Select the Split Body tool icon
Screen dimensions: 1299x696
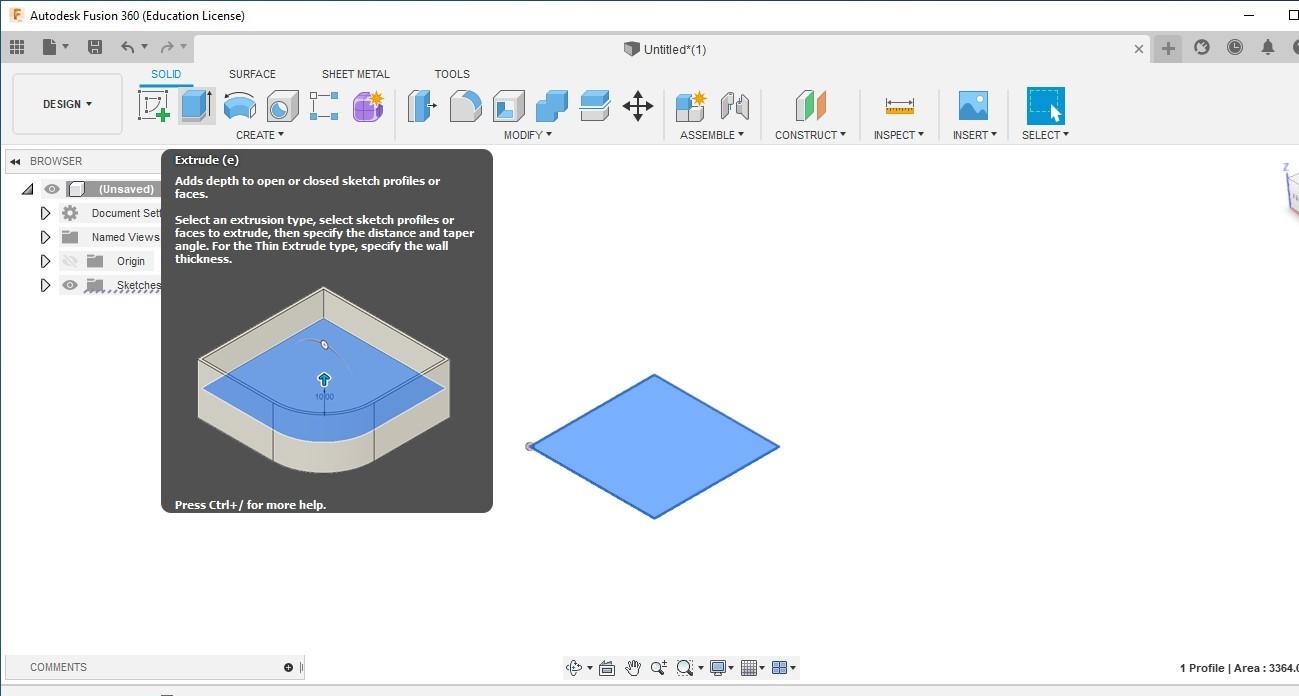[594, 105]
